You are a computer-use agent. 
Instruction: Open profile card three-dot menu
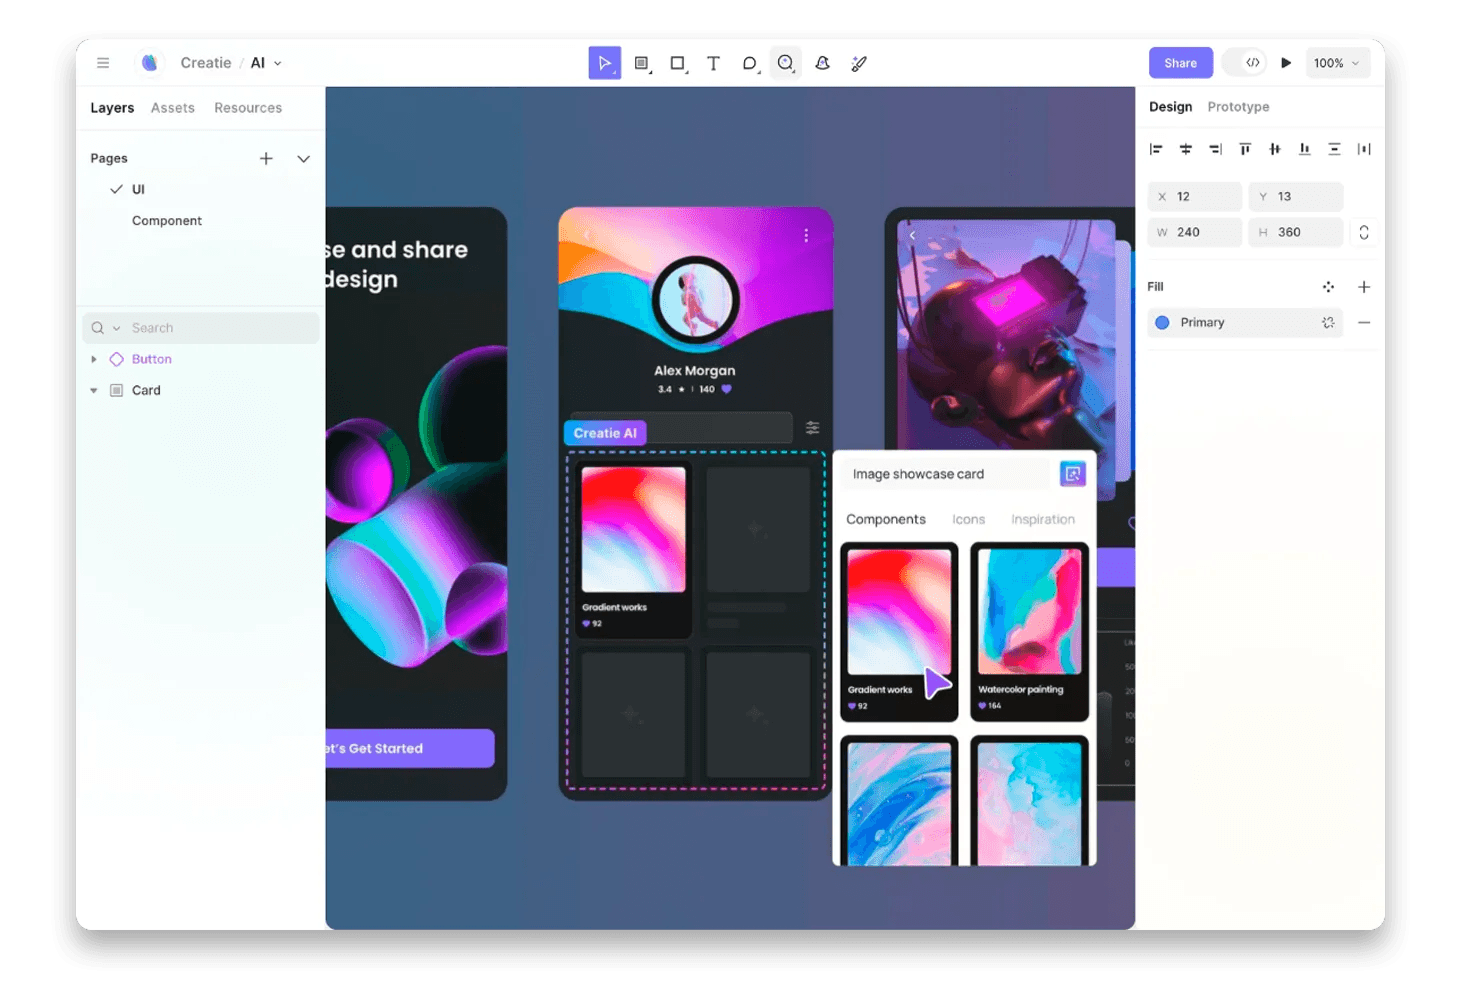pyautogui.click(x=806, y=235)
